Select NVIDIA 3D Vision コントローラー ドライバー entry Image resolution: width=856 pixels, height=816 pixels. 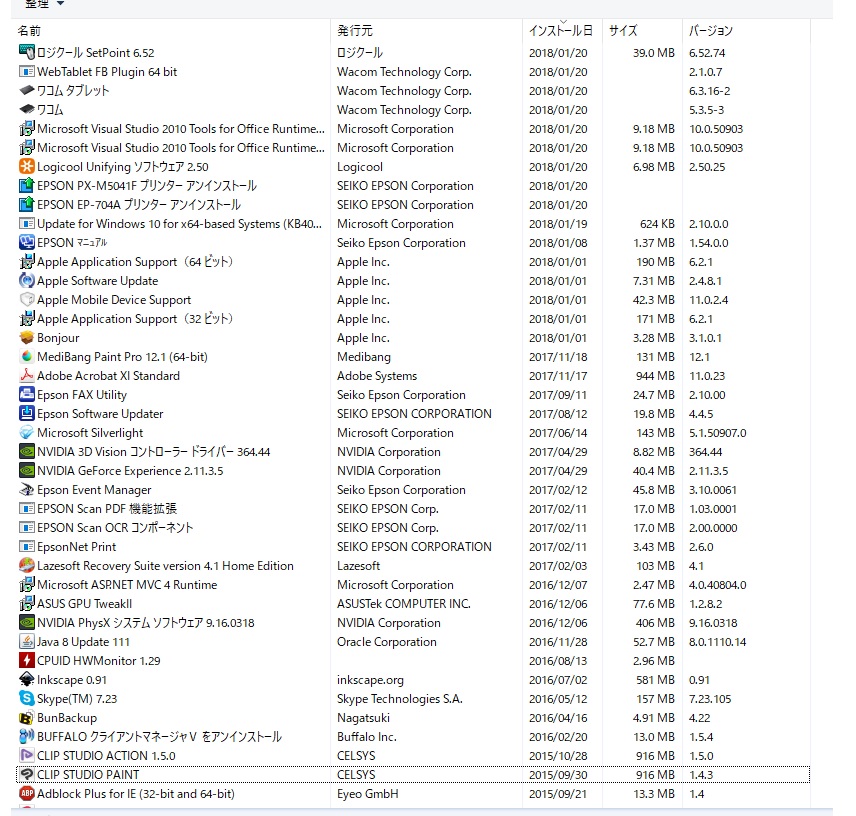(413, 451)
